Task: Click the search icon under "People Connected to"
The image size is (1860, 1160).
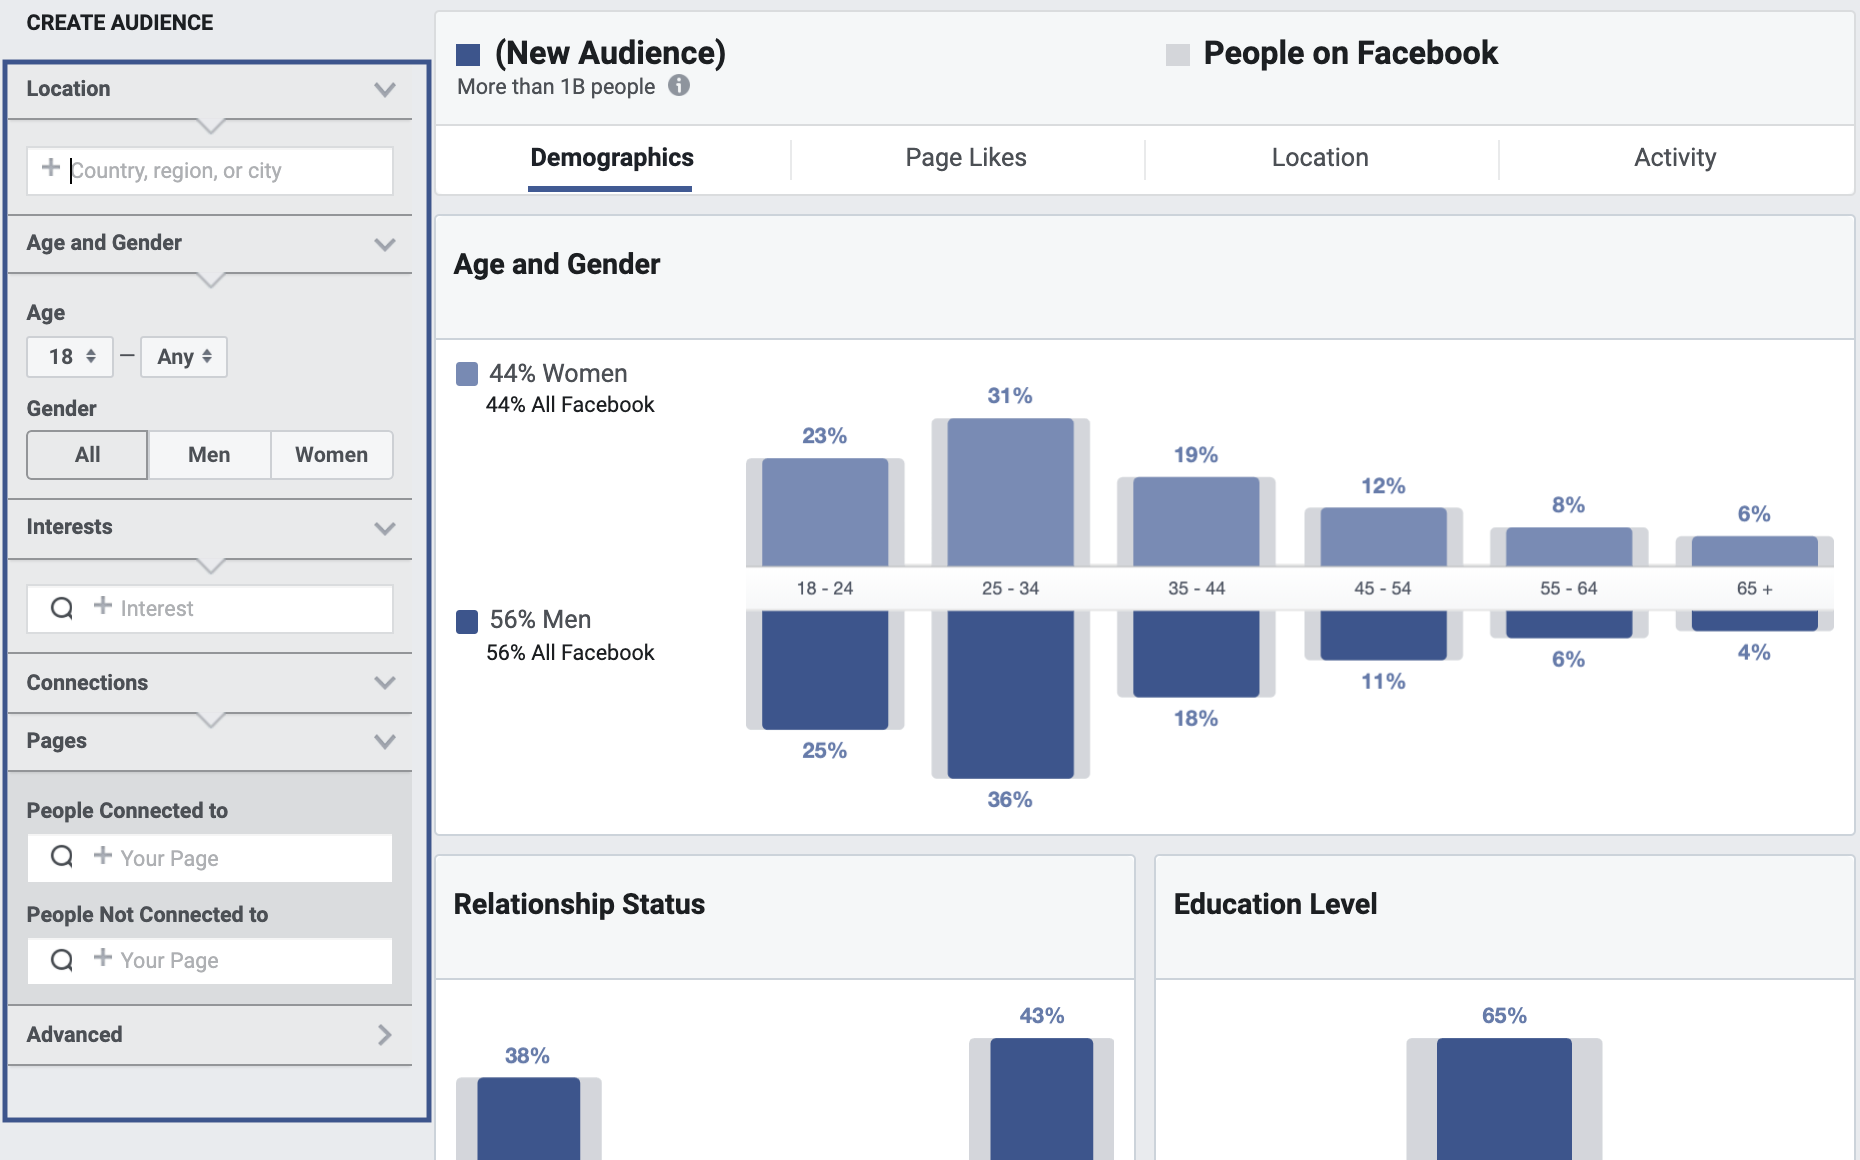Action: click(x=62, y=858)
